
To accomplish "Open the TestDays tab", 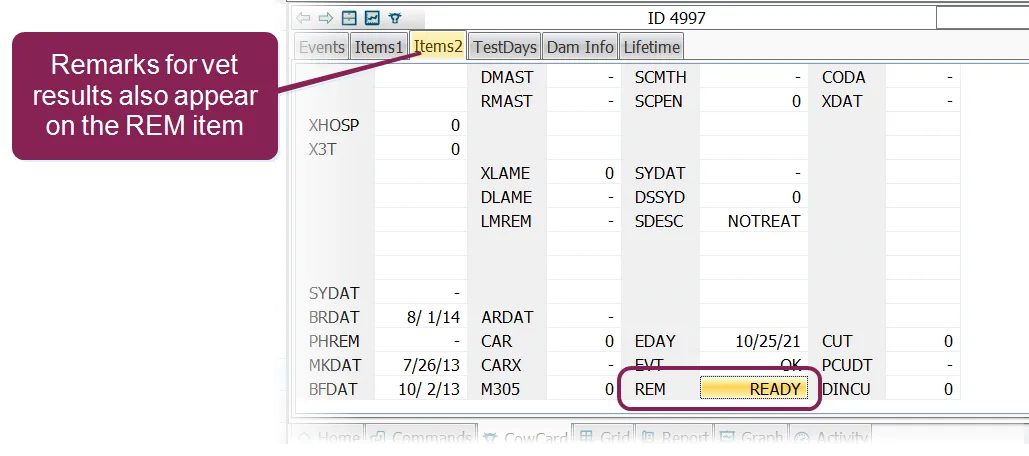I will click(505, 47).
